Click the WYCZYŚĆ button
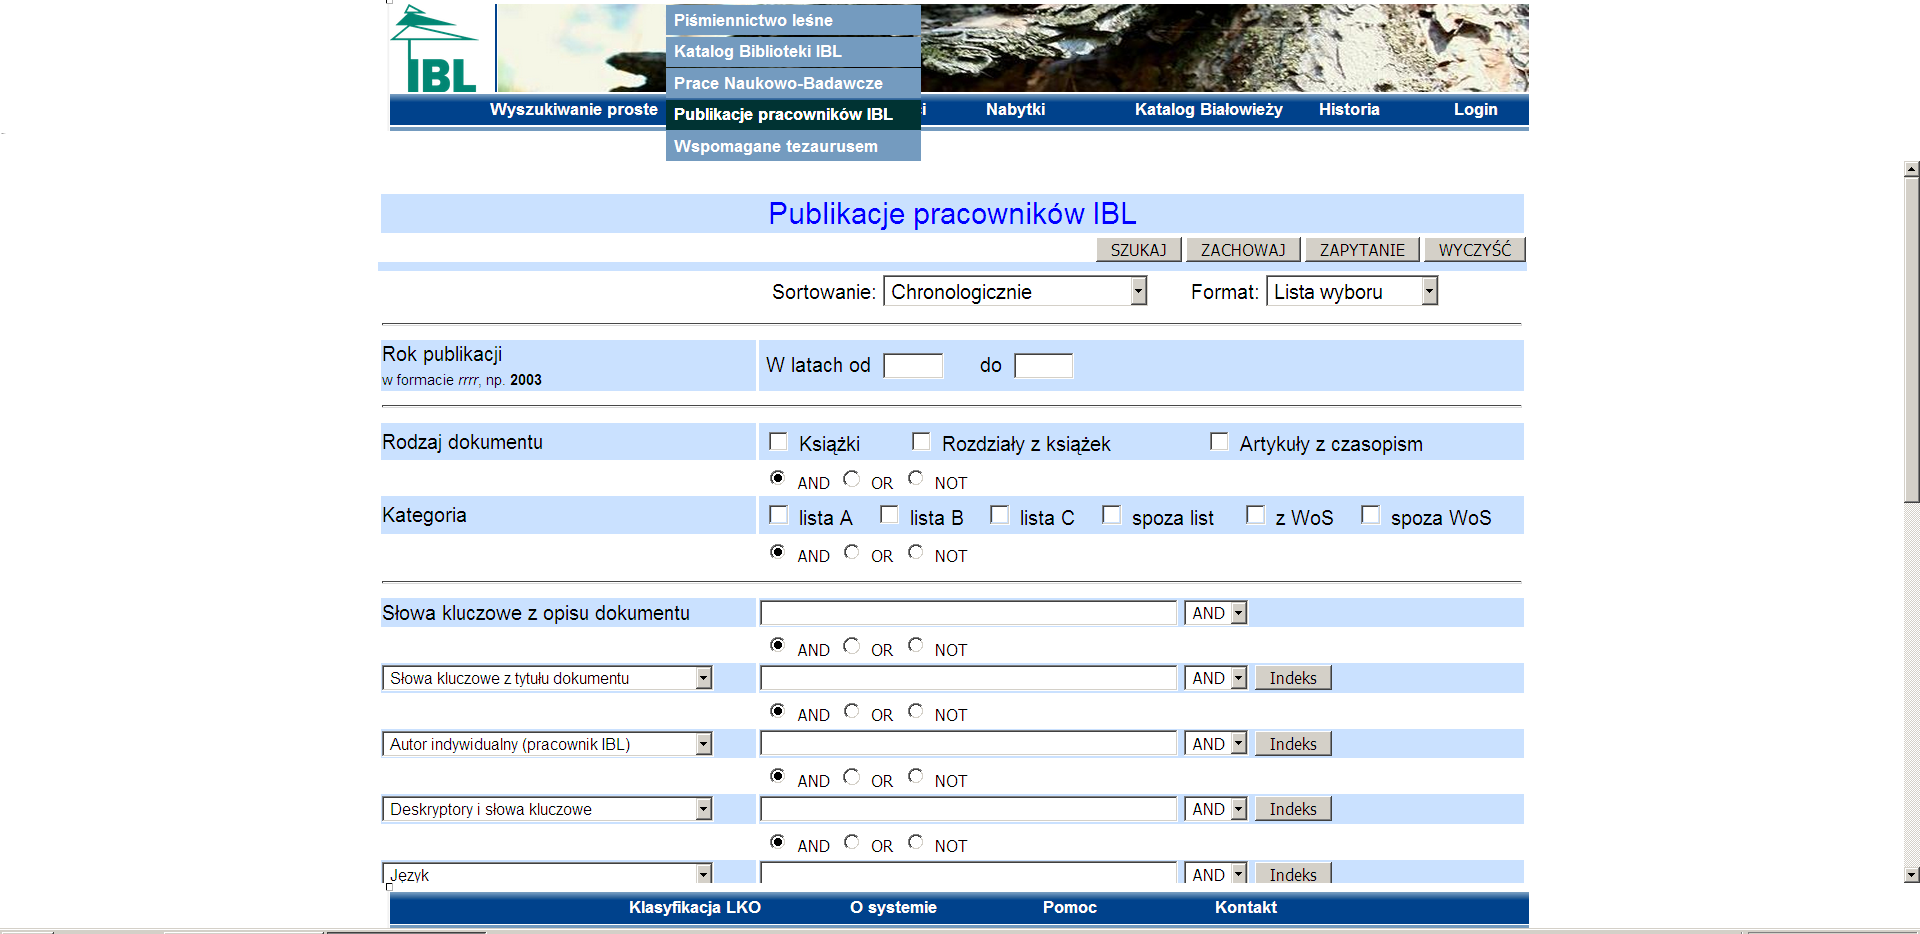This screenshot has height=934, width=1920. [x=1475, y=250]
